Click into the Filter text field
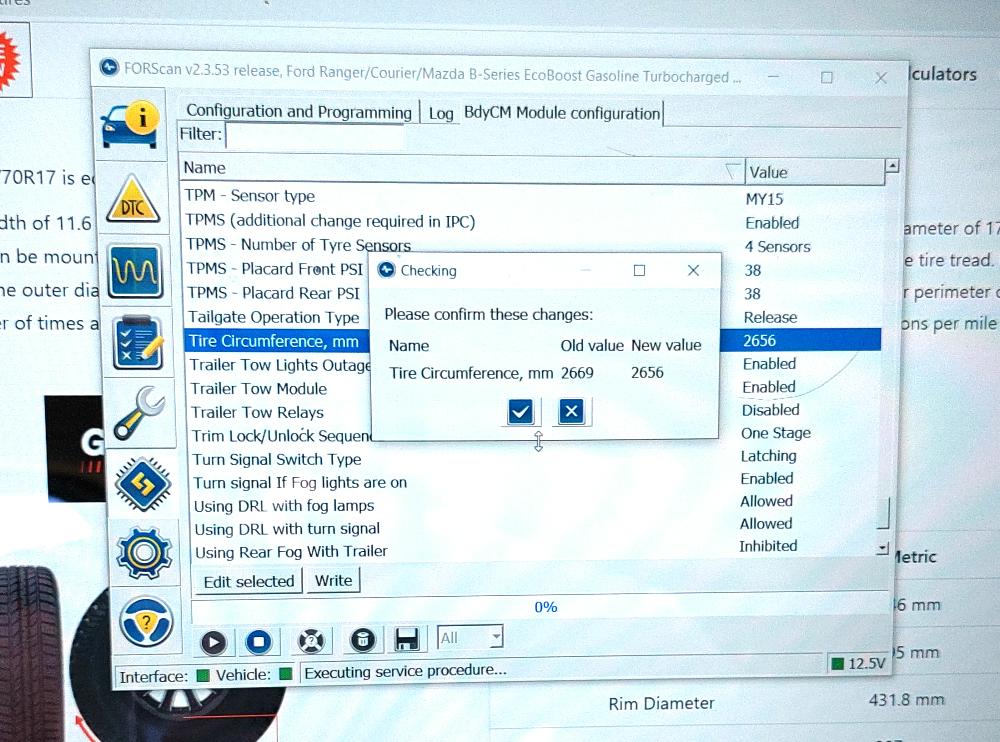The width and height of the screenshot is (1000, 742). [315, 135]
